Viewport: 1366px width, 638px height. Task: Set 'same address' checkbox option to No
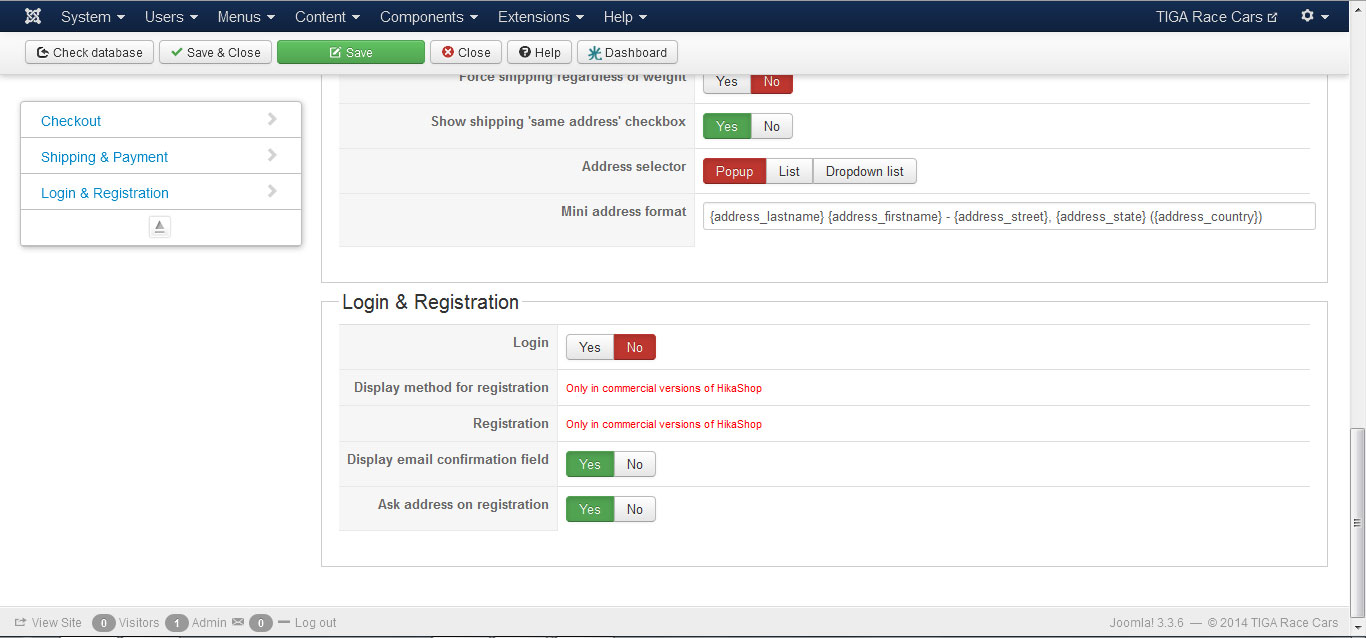click(x=771, y=126)
